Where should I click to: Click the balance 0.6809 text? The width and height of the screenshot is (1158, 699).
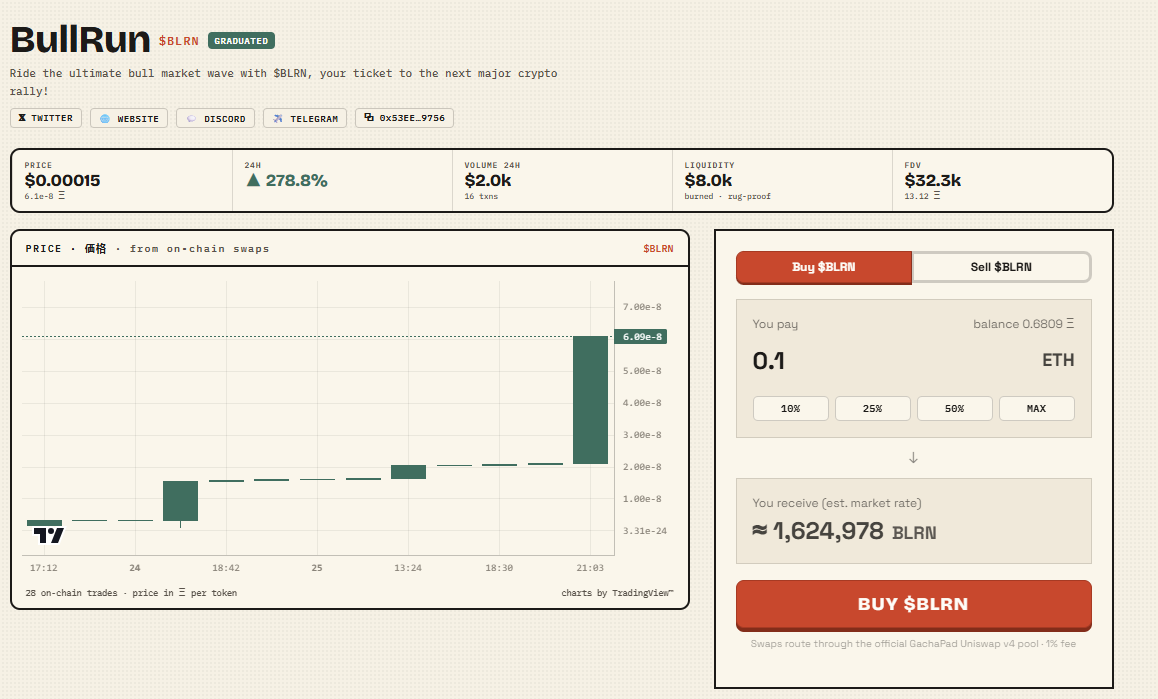tap(1024, 324)
